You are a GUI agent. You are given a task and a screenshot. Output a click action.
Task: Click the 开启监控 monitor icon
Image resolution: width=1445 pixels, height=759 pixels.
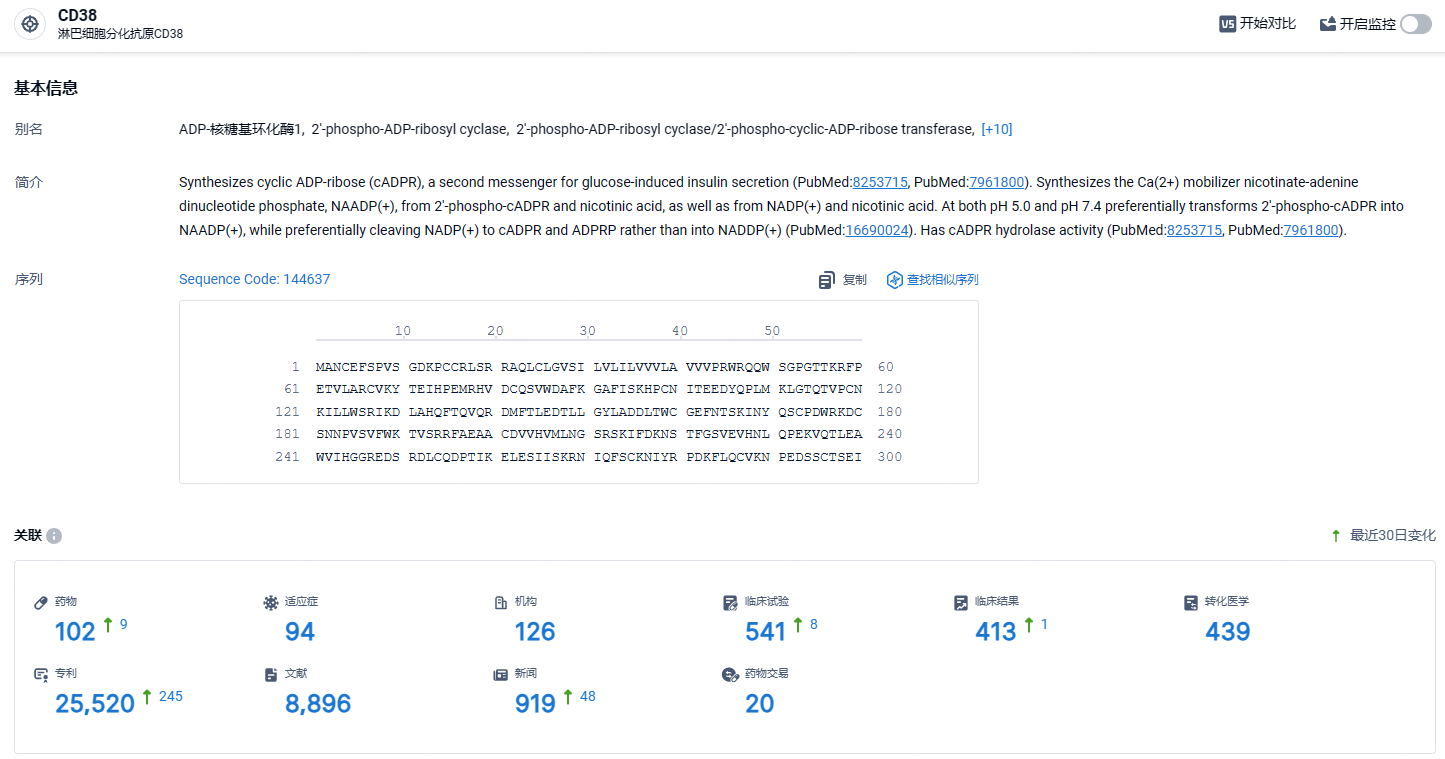click(x=1328, y=24)
